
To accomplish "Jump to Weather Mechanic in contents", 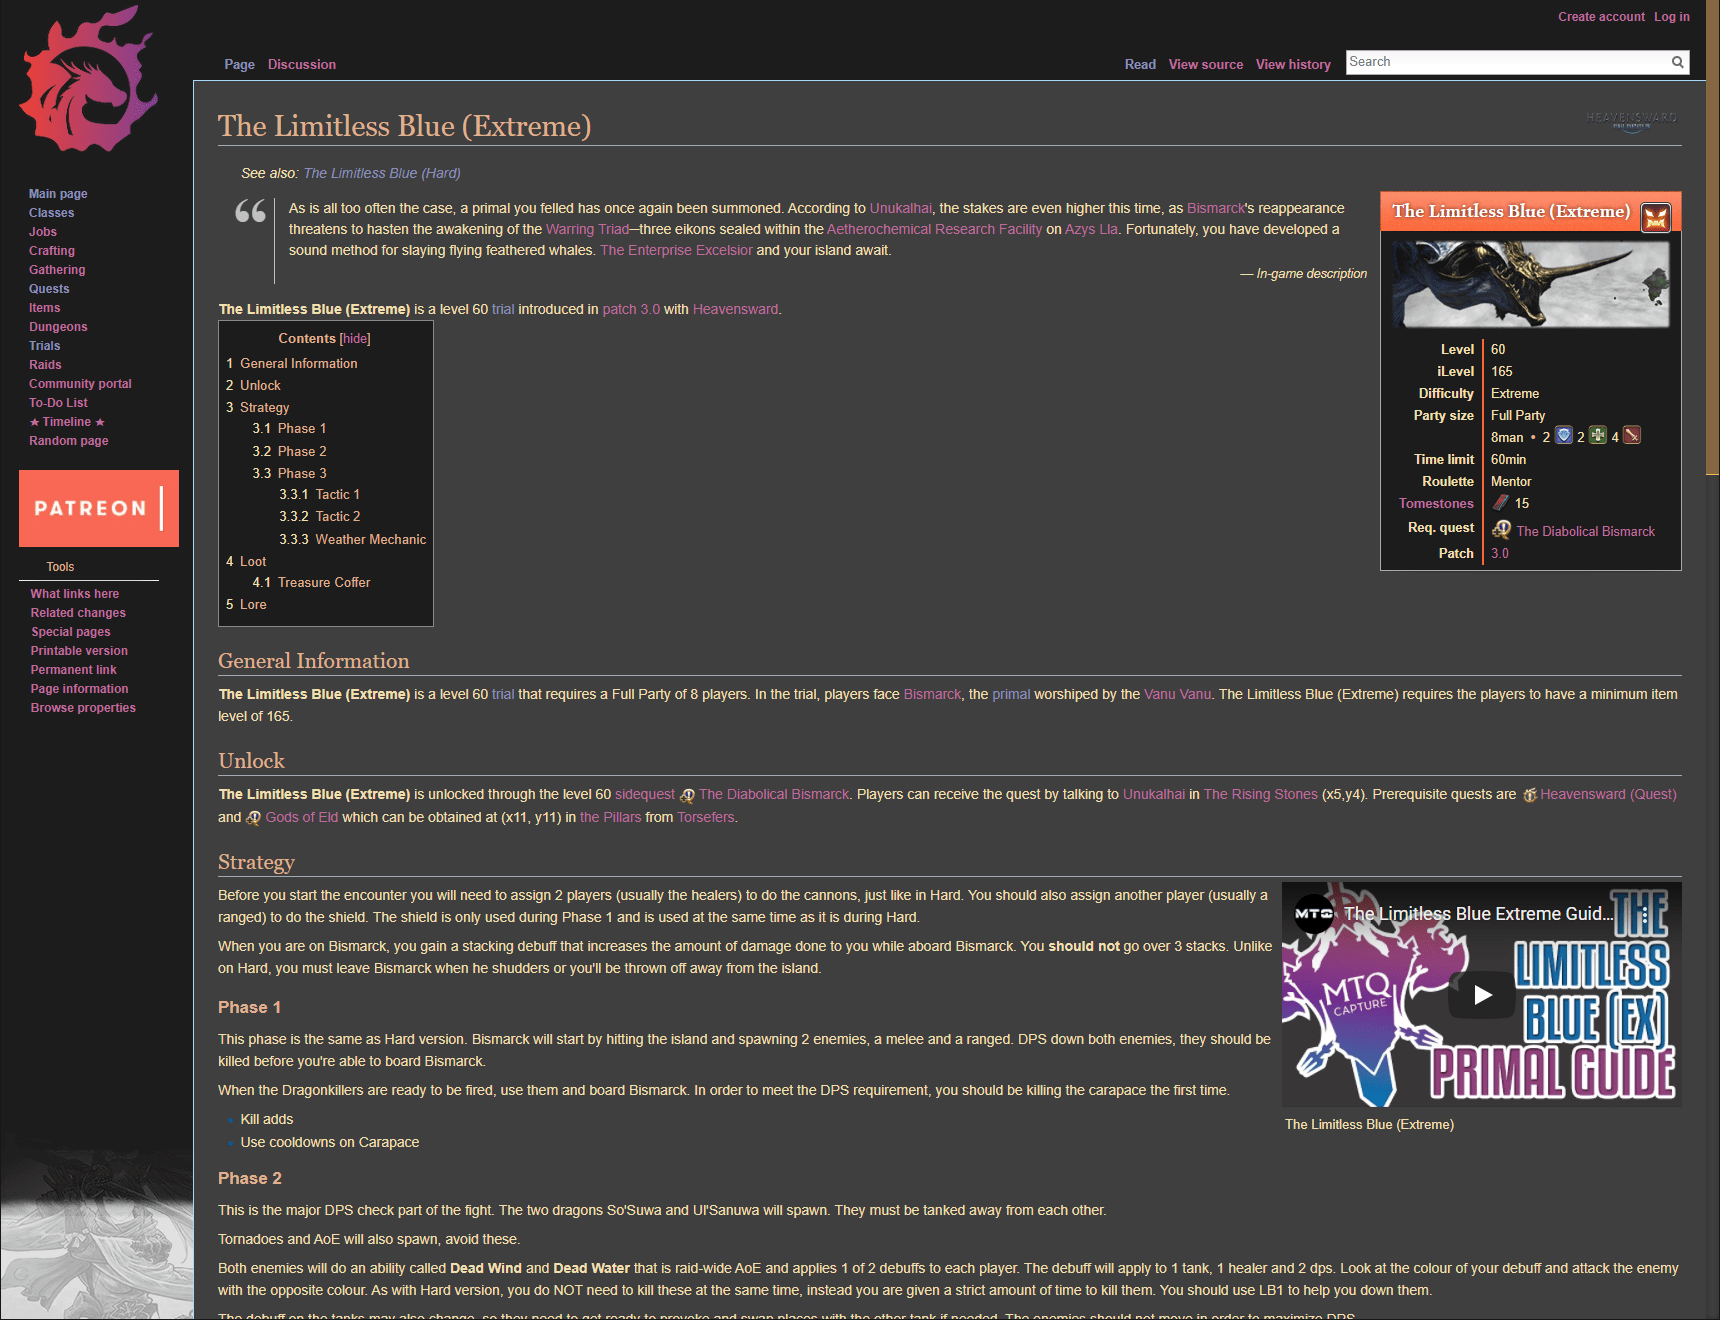I will tap(370, 540).
